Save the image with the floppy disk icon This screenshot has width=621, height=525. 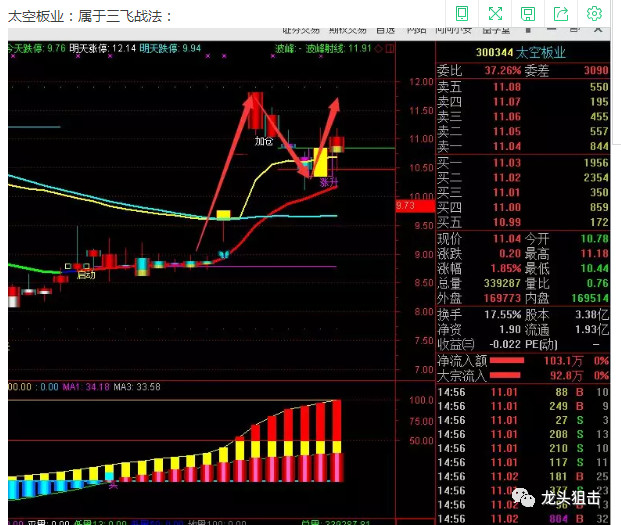pyautogui.click(x=528, y=13)
